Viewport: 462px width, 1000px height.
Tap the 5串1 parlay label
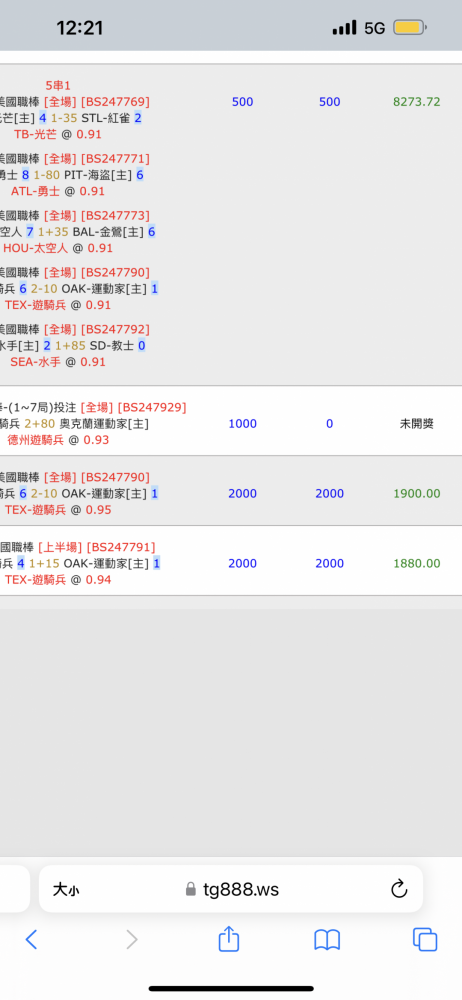point(58,85)
